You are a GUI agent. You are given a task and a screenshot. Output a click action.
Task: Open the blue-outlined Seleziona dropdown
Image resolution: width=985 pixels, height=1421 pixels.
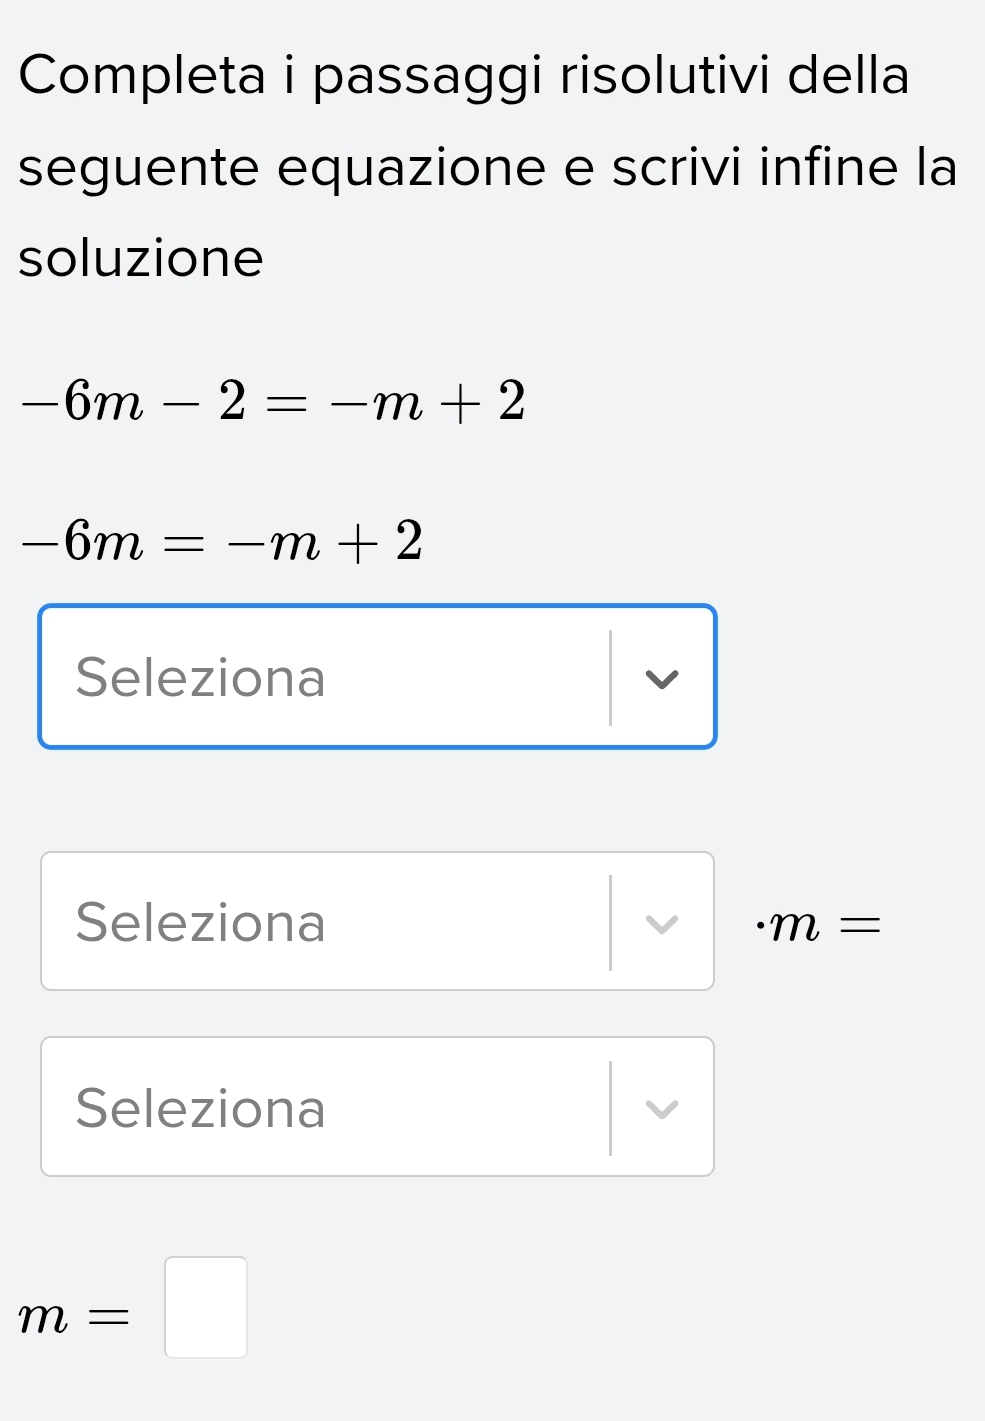coord(377,677)
